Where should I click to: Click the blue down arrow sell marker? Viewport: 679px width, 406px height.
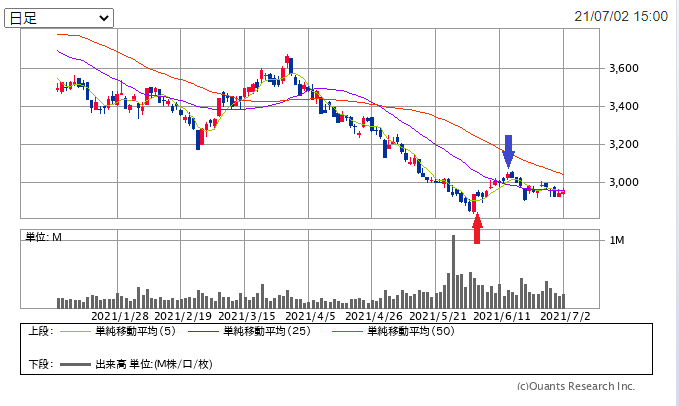point(508,151)
